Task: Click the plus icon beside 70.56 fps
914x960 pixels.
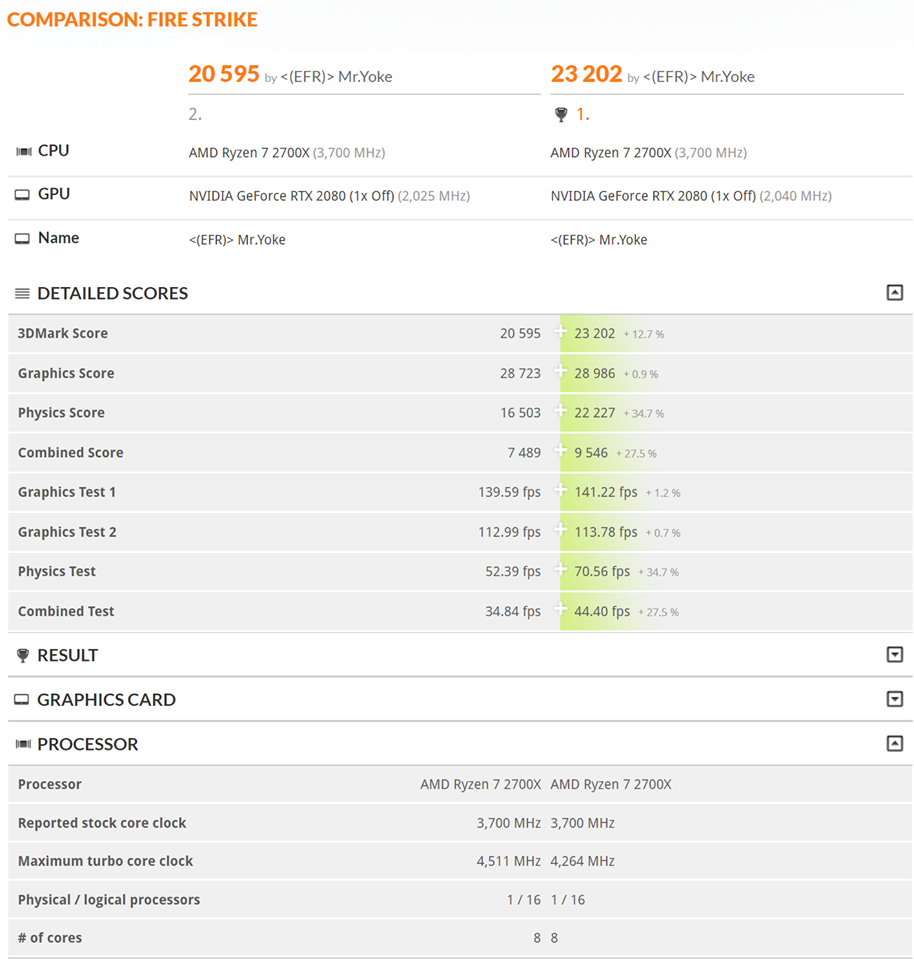Action: tap(560, 569)
